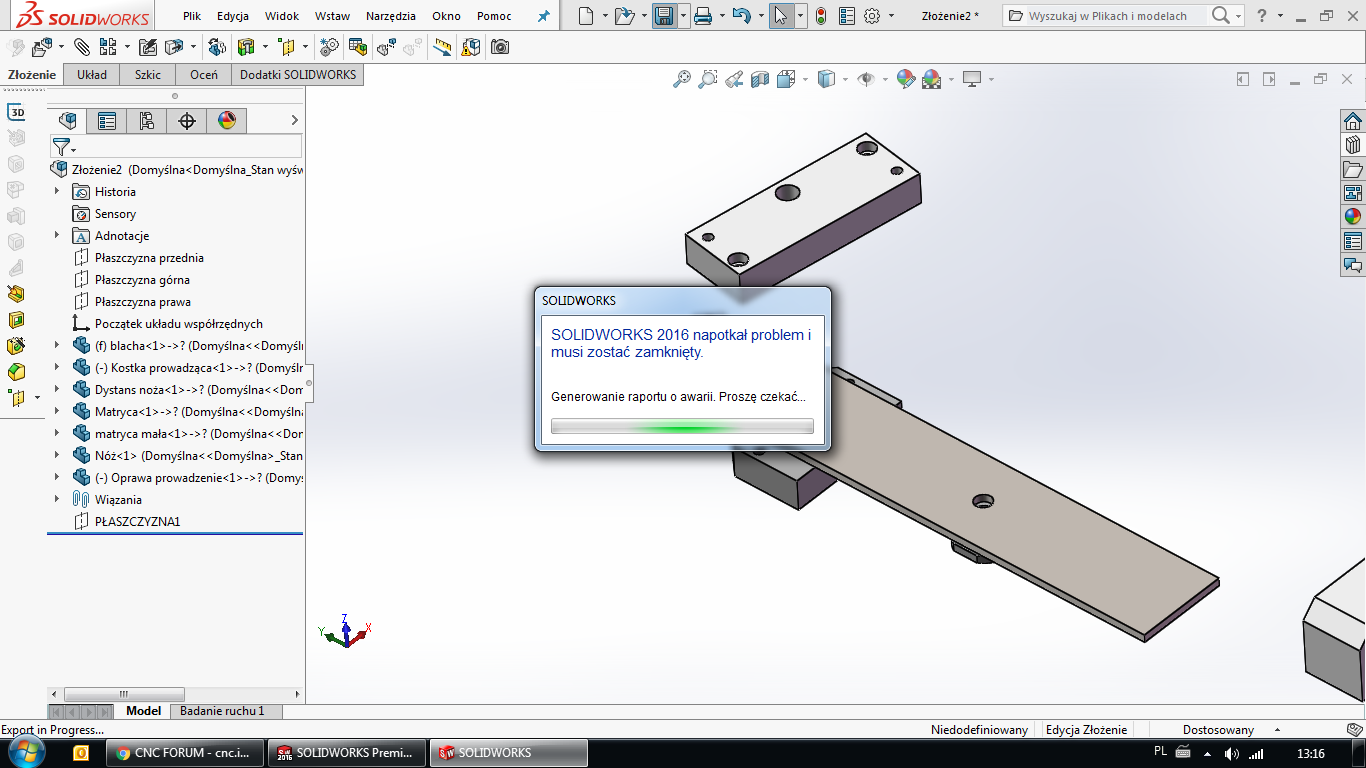Screen dimensions: 1366x768
Task: Click the Edit appearance icon
Action: (x=906, y=79)
